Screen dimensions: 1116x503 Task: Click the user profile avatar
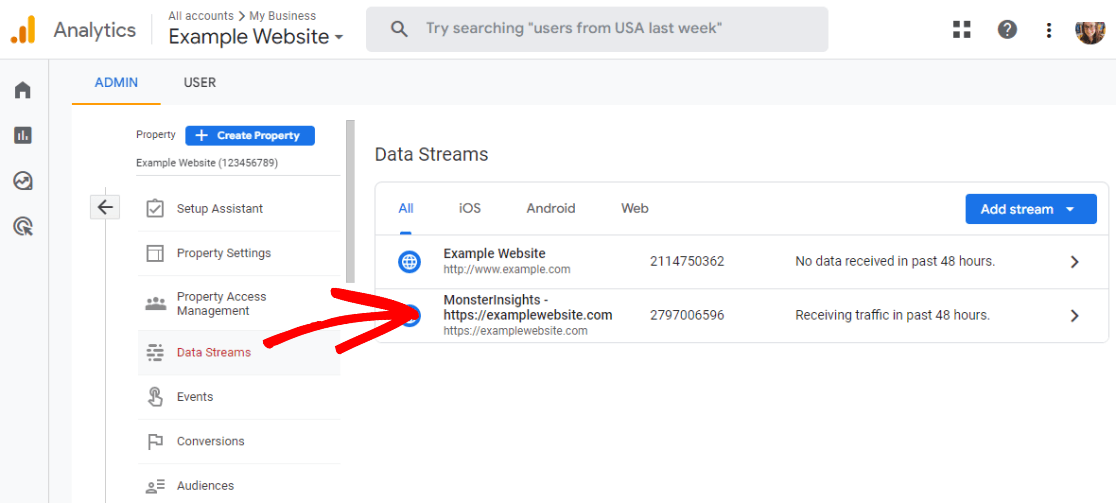point(1090,30)
